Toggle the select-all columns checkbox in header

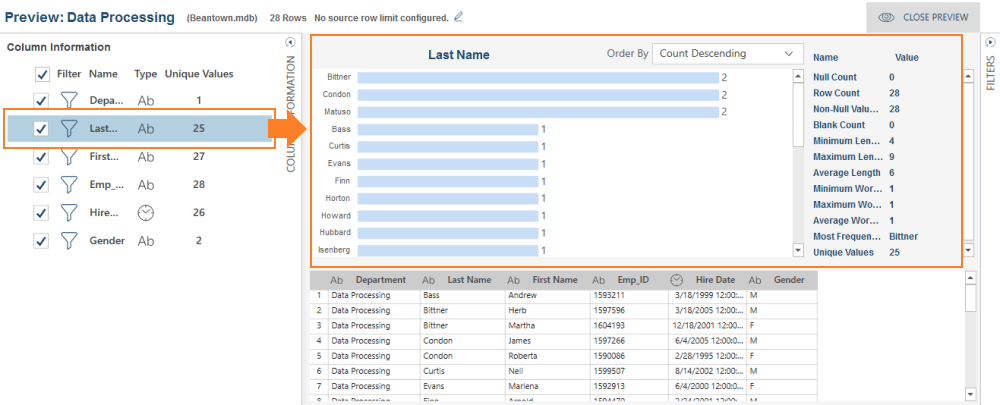[x=42, y=74]
